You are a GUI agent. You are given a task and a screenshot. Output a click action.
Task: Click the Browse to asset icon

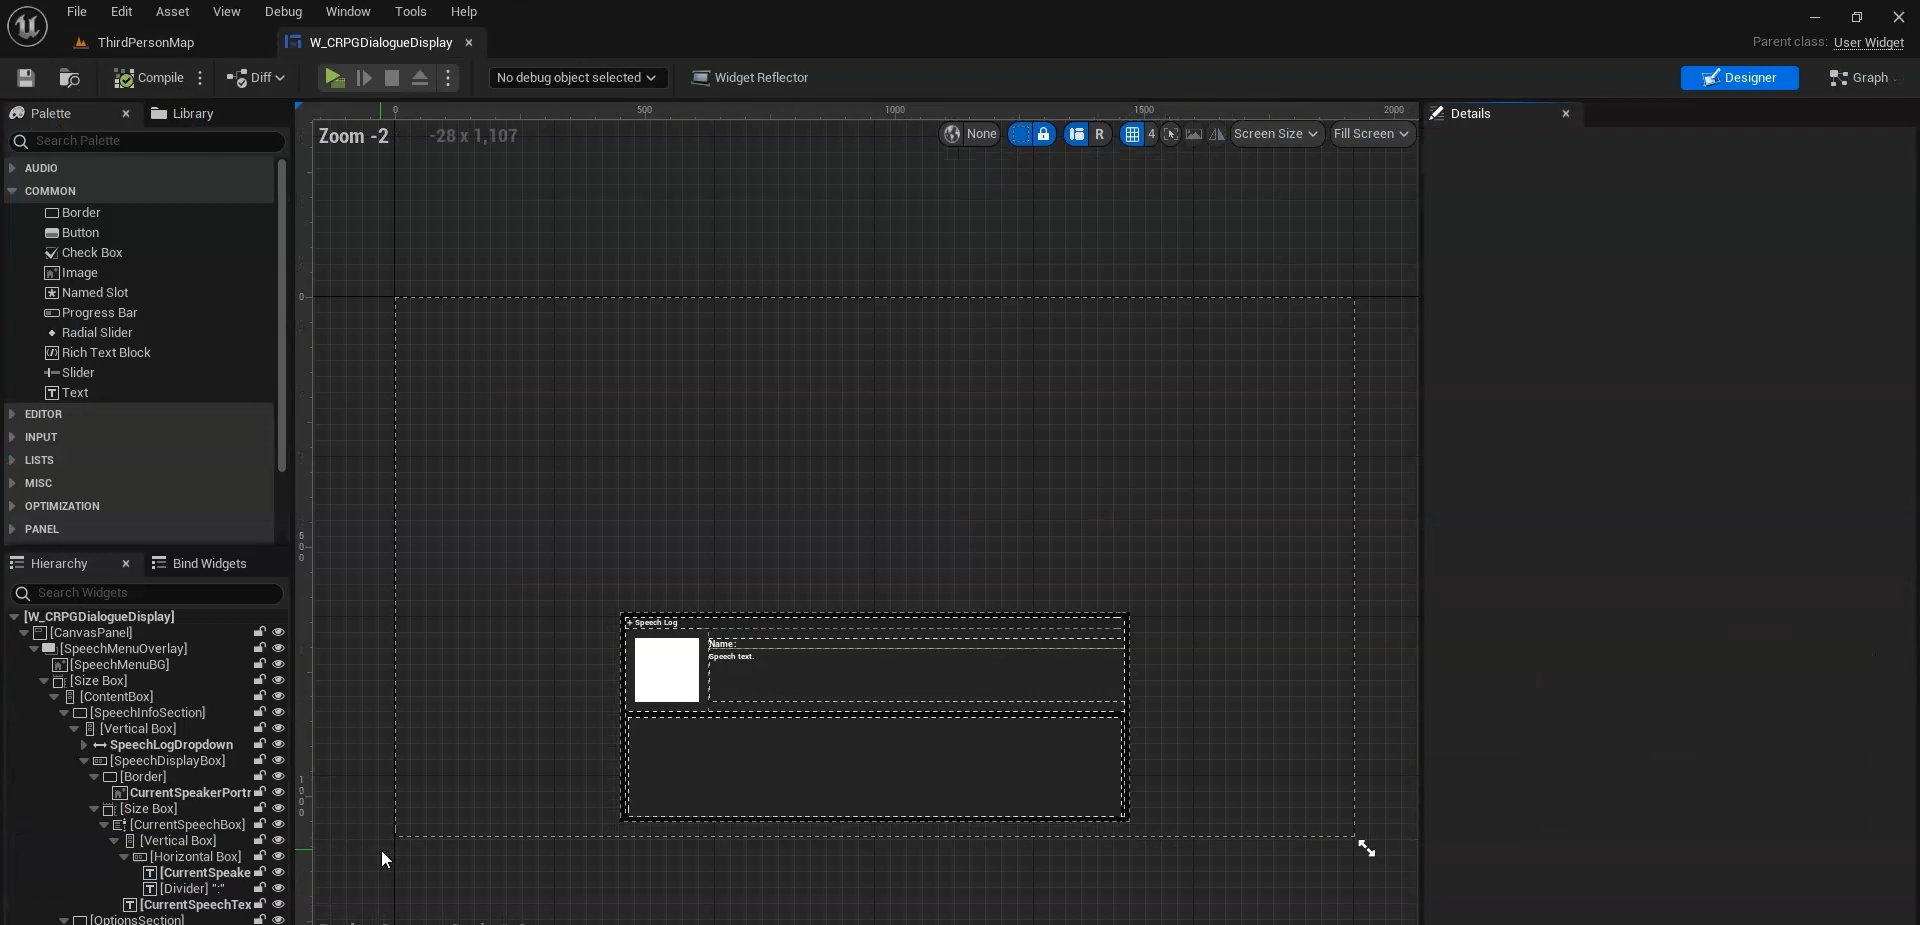click(69, 78)
